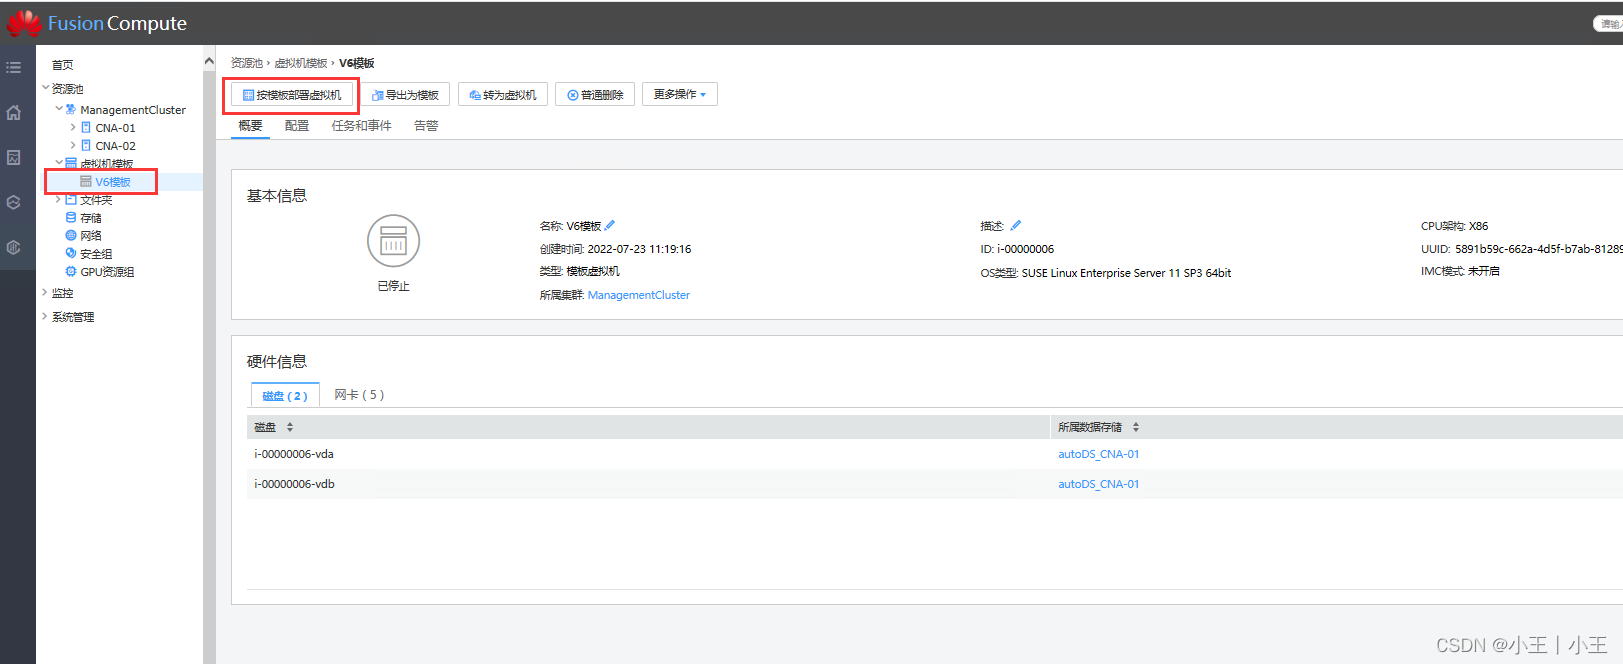Switch to the 配置 tab

click(x=297, y=125)
